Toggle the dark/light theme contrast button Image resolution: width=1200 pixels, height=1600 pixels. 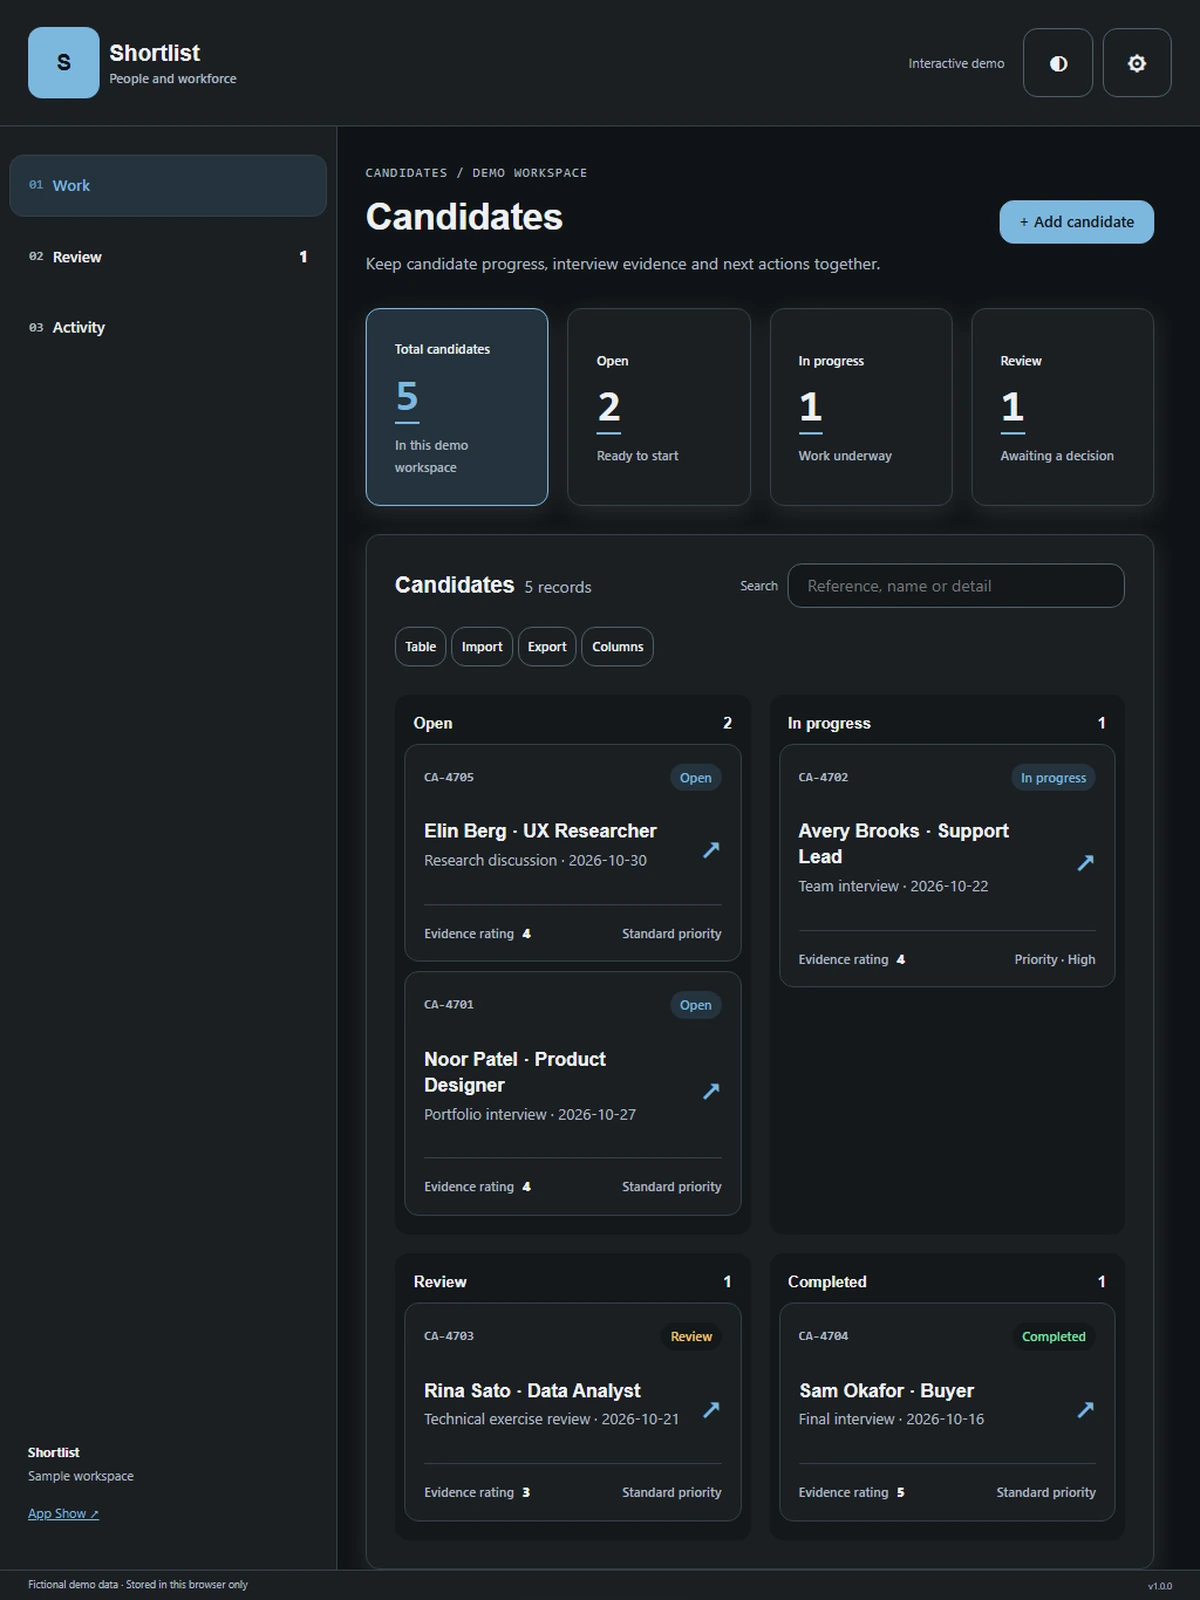pyautogui.click(x=1058, y=63)
